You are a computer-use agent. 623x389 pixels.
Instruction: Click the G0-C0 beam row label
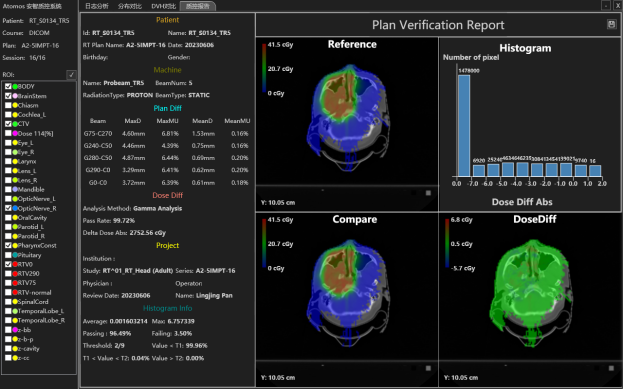click(x=98, y=183)
